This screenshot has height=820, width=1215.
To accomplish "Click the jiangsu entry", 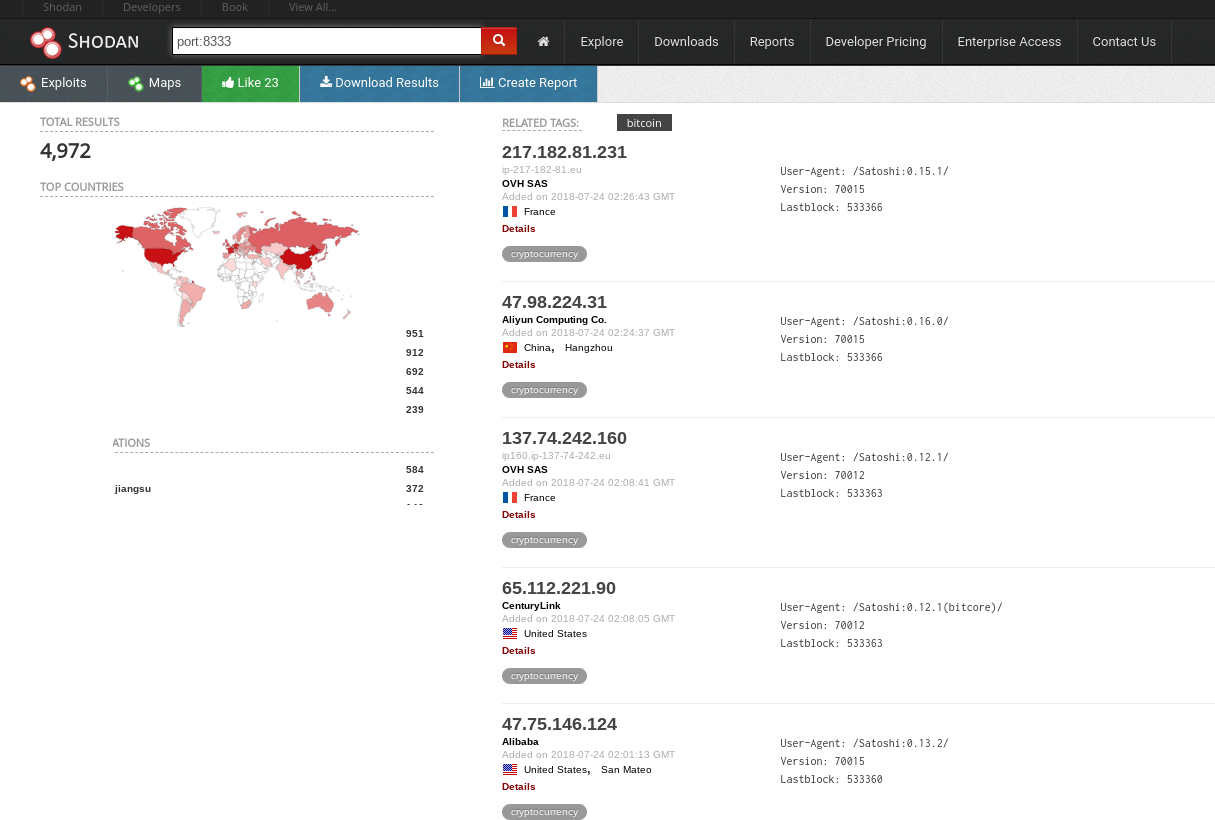I will point(133,489).
